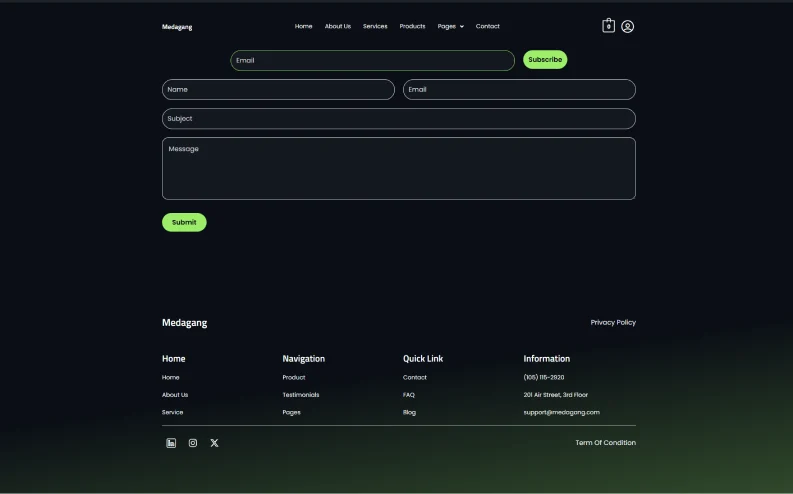Open the shopping cart icon
The height and width of the screenshot is (494, 793).
(608, 26)
